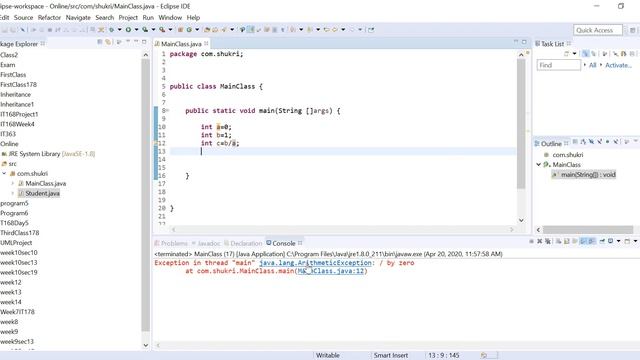Click the editor vertical scrollbar thumb
The image size is (640, 360).
click(521, 124)
